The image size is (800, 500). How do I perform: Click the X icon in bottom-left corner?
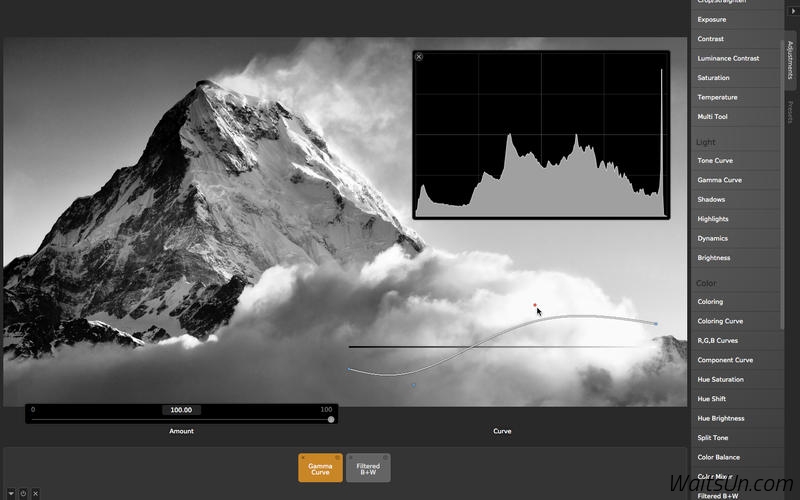tap(35, 493)
